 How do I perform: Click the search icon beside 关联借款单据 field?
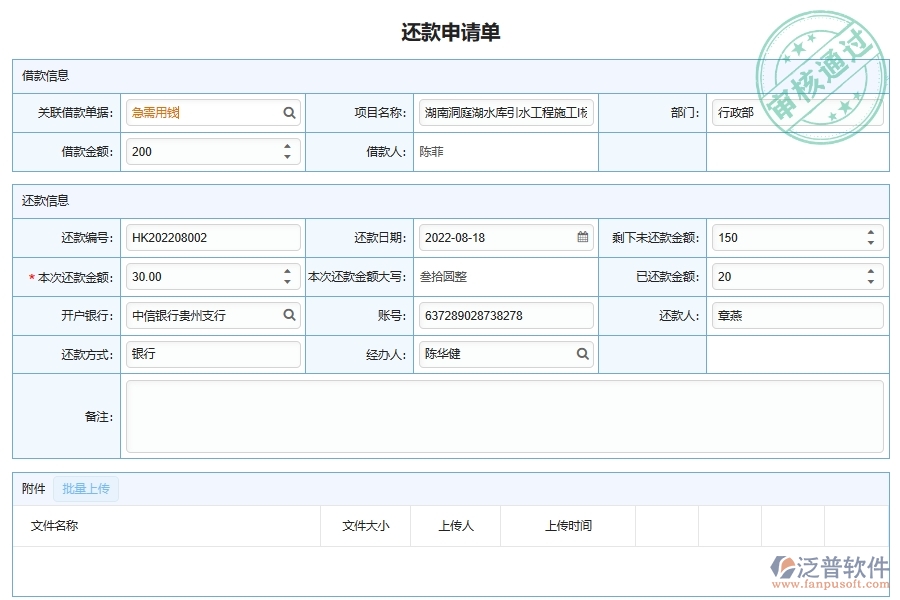tap(289, 112)
